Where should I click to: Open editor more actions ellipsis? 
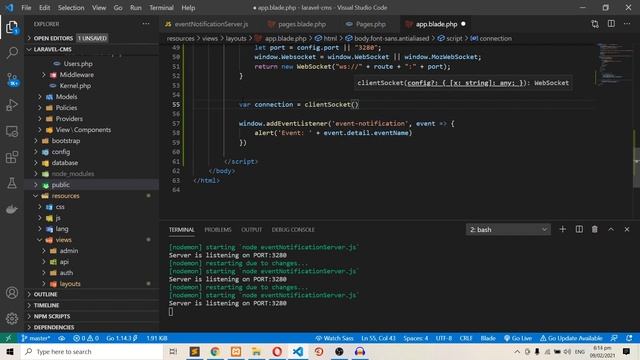click(627, 24)
